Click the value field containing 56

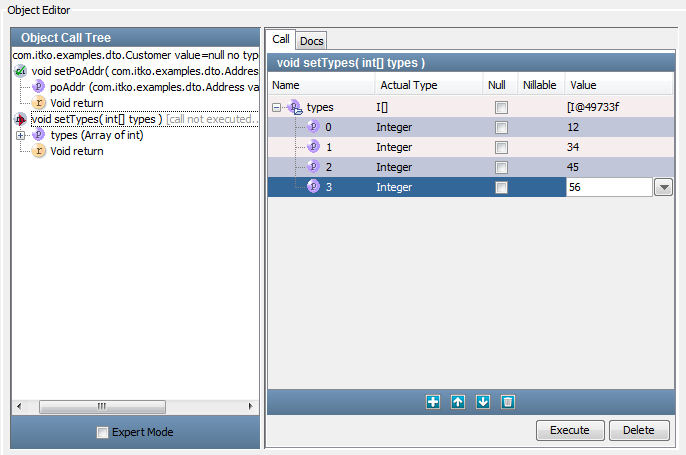pos(609,187)
